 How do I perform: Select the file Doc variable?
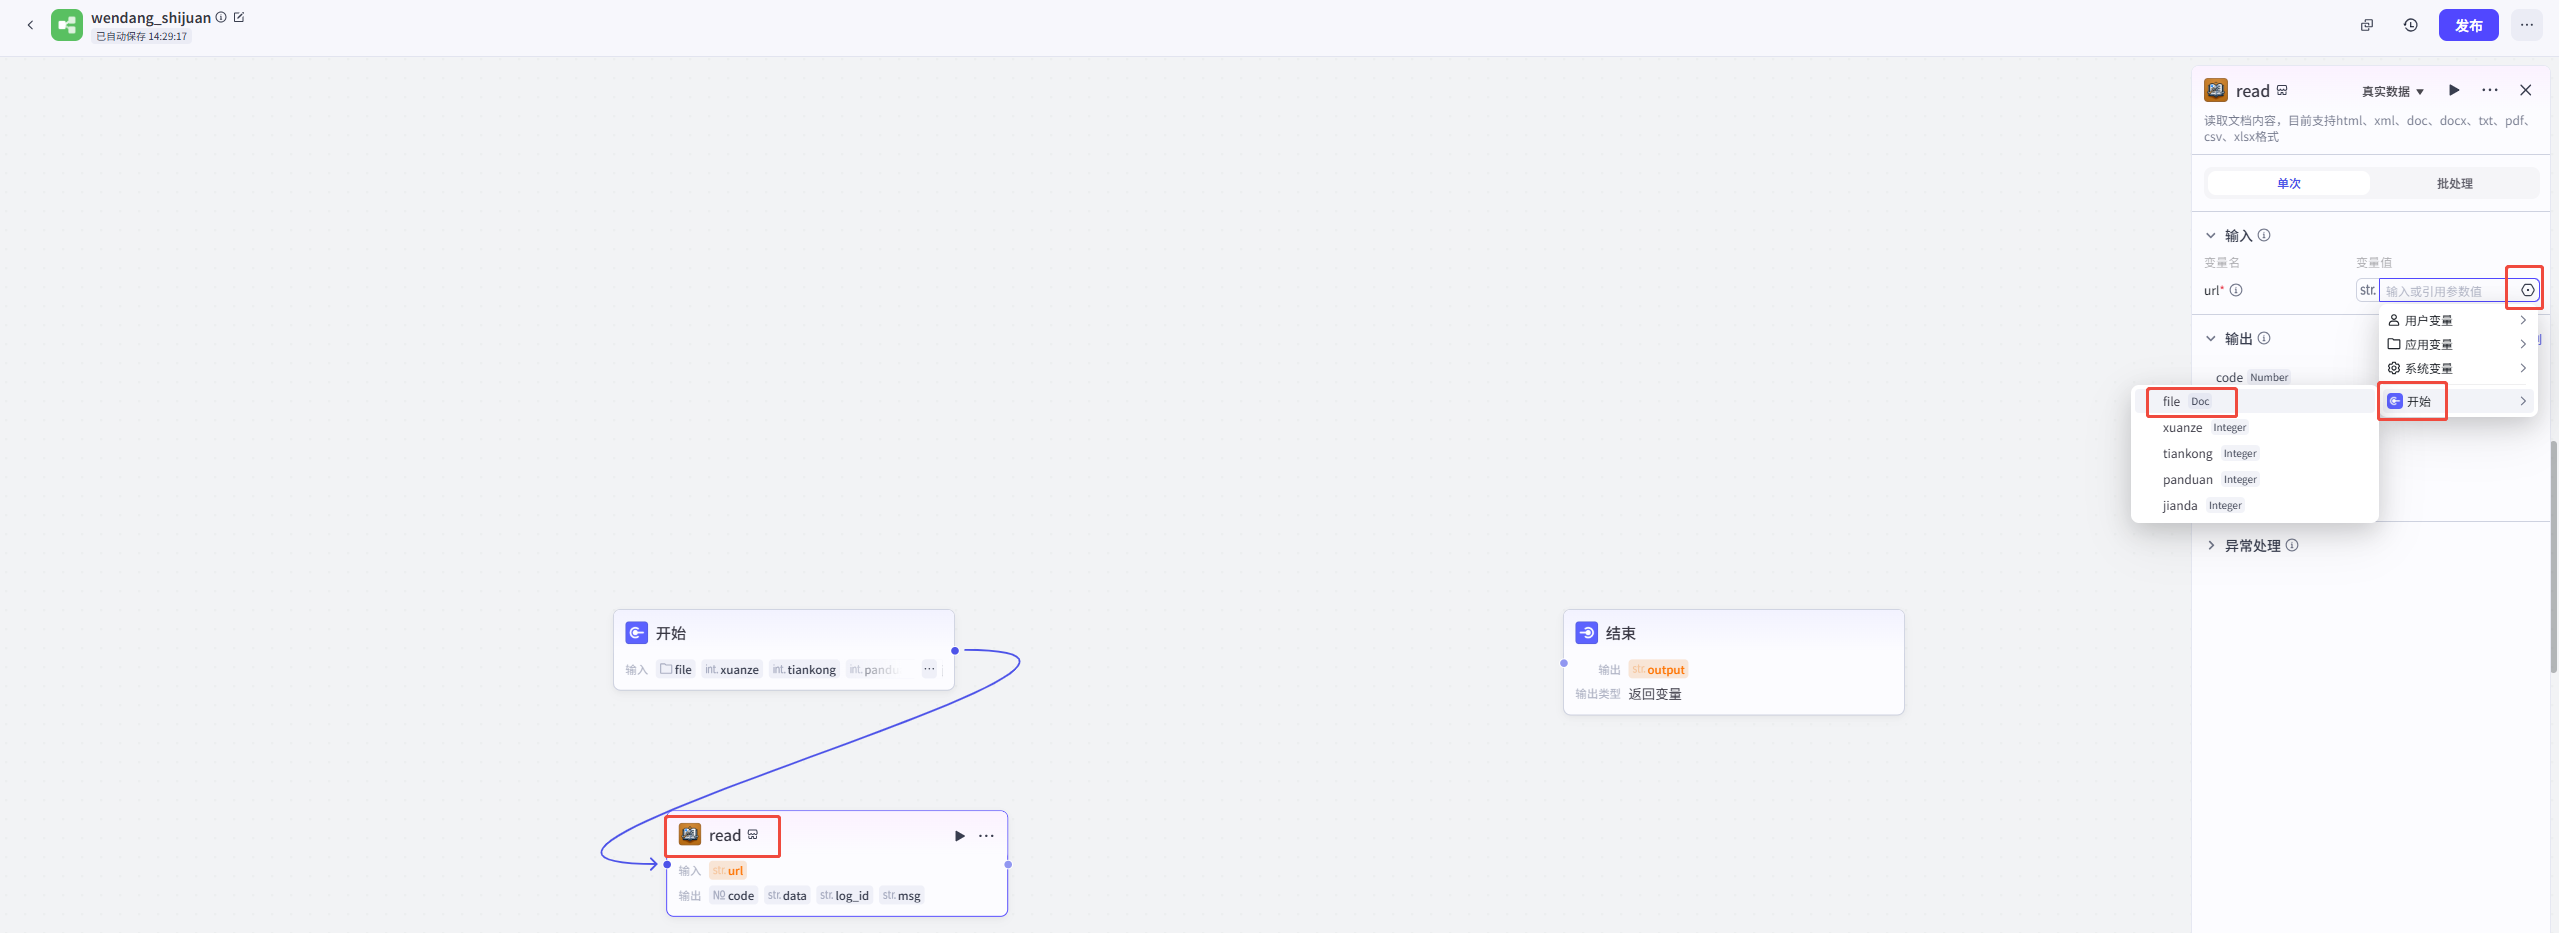(2190, 402)
